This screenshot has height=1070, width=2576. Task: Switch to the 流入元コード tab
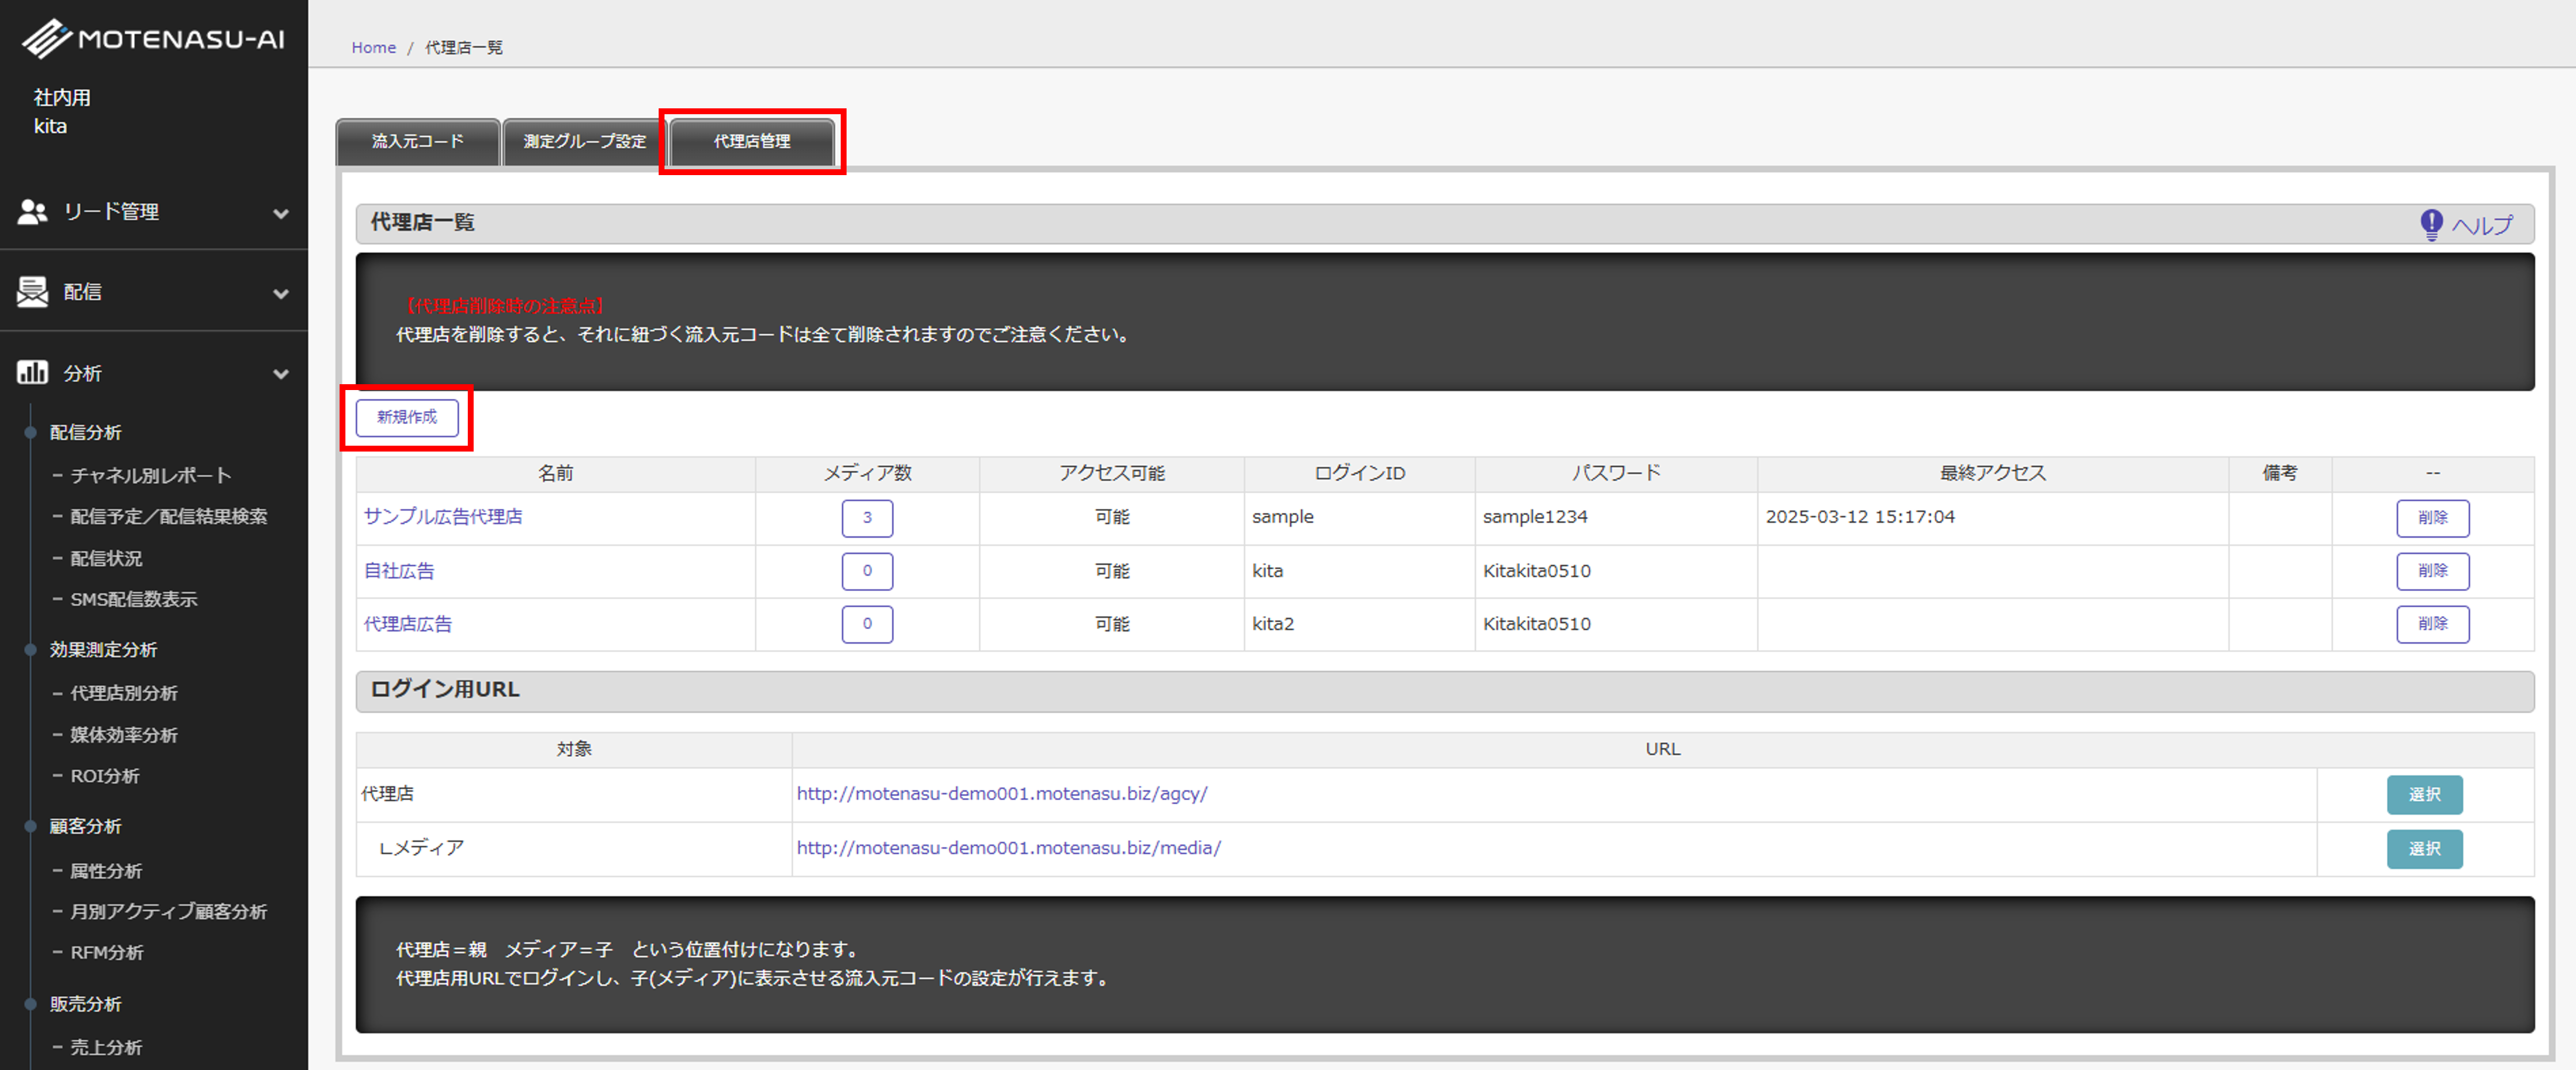click(418, 142)
